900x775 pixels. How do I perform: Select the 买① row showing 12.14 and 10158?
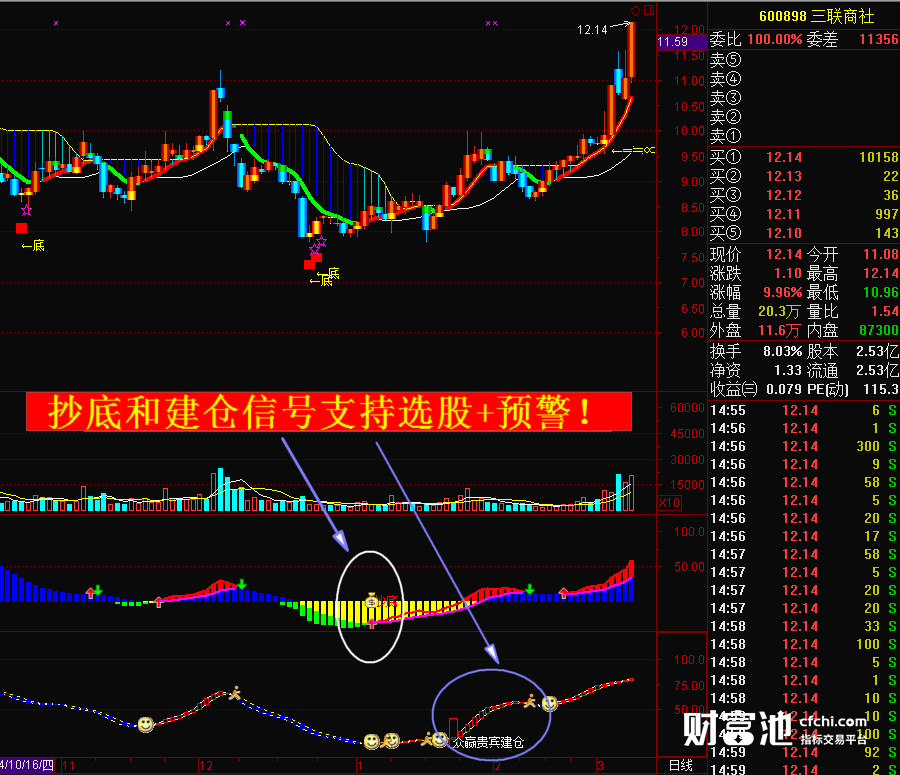(x=804, y=157)
